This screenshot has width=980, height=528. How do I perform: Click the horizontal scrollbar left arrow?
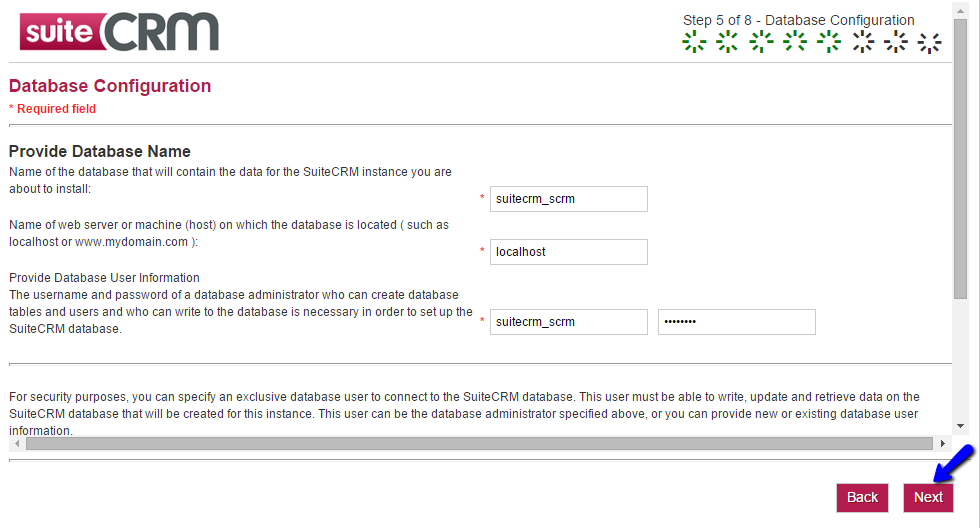point(17,444)
